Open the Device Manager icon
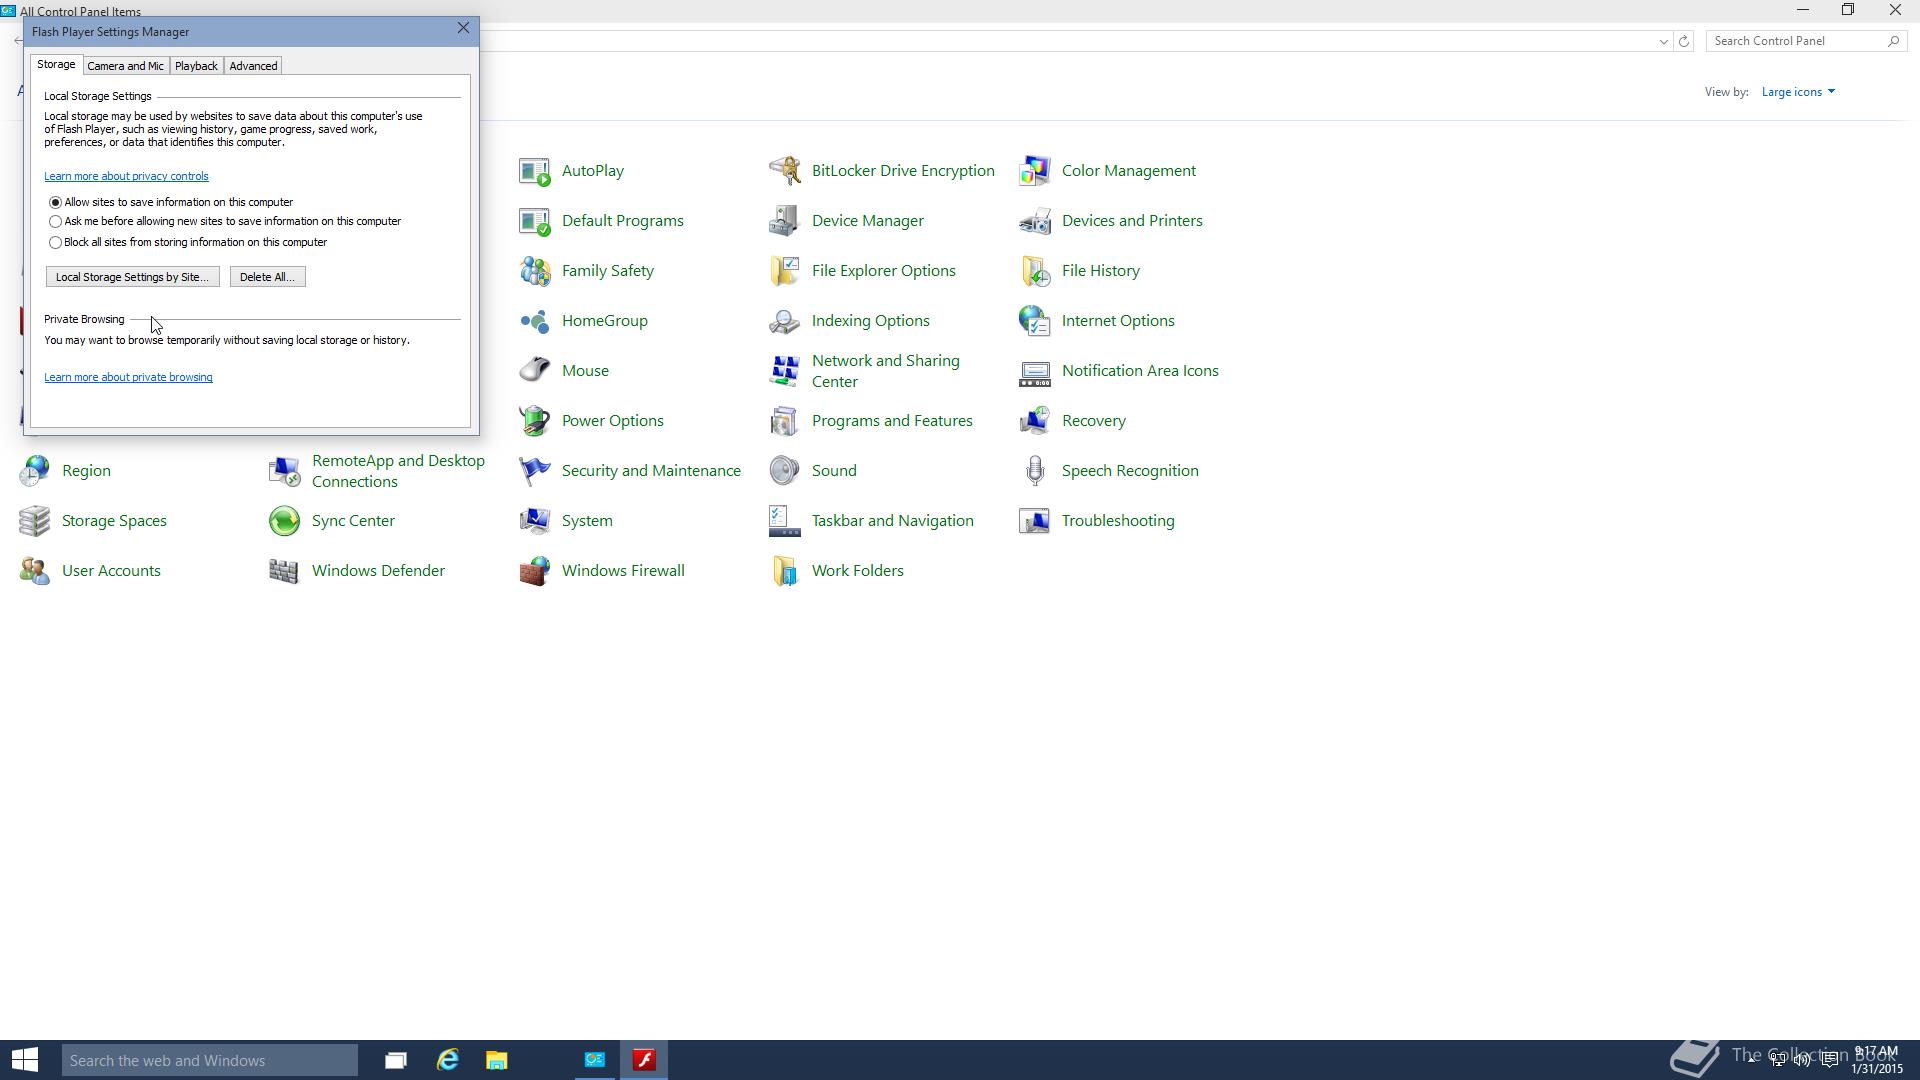The width and height of the screenshot is (1920, 1080). tap(784, 221)
